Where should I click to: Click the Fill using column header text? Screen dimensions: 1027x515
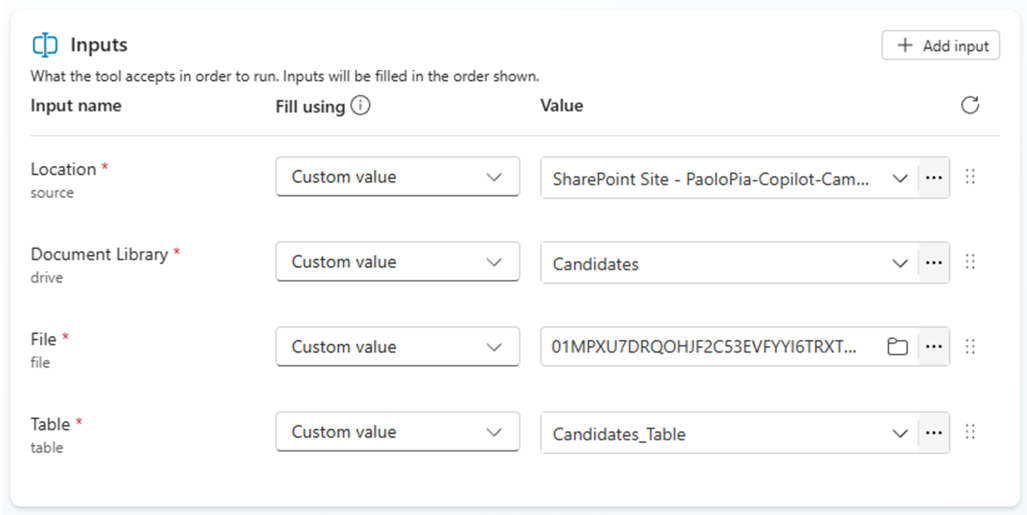click(310, 106)
